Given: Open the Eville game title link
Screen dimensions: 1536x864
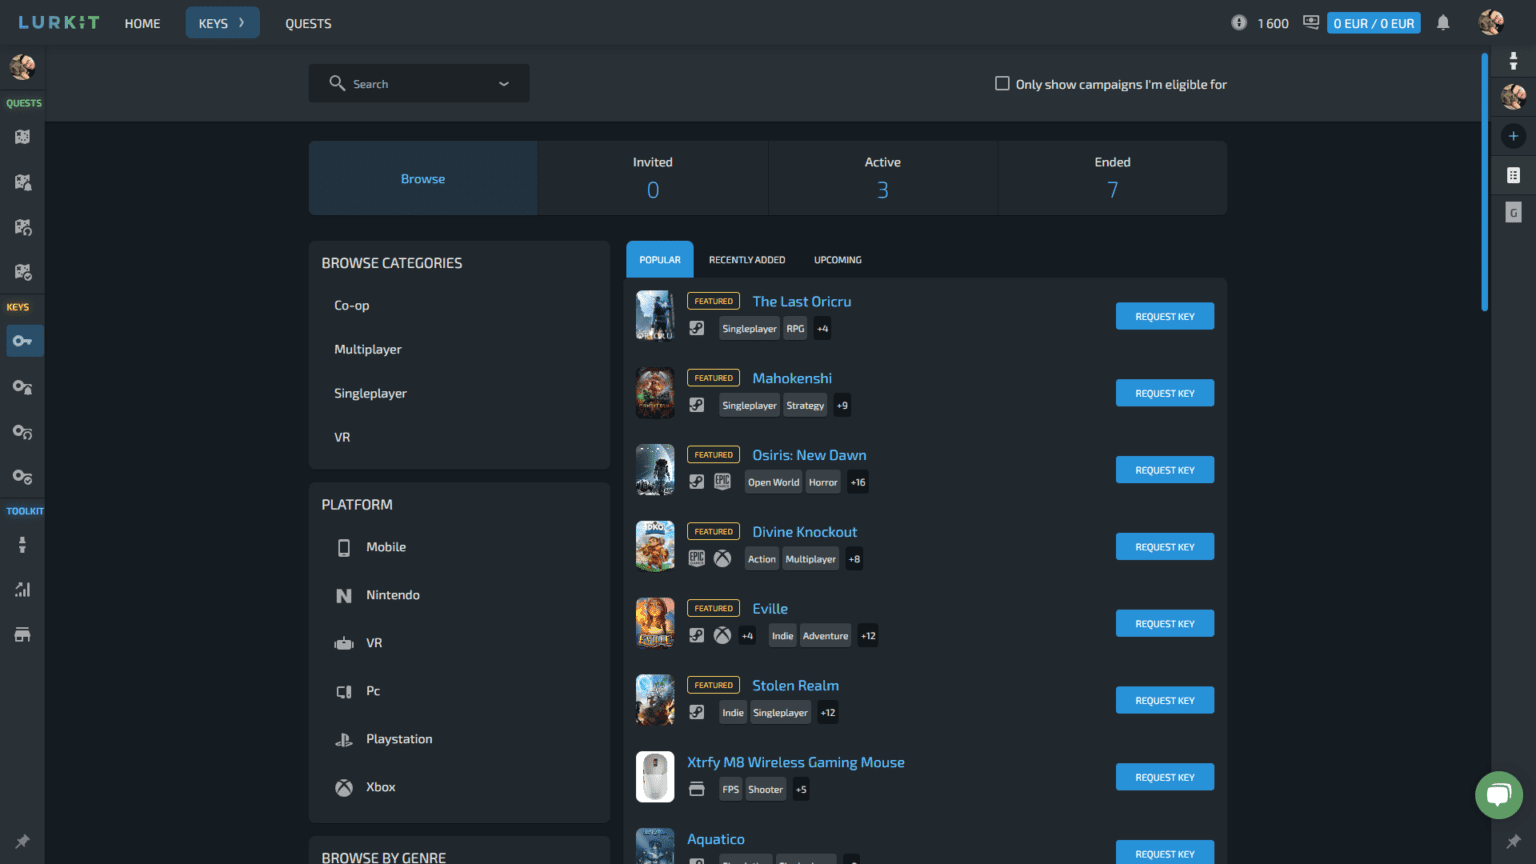Looking at the screenshot, I should [770, 608].
